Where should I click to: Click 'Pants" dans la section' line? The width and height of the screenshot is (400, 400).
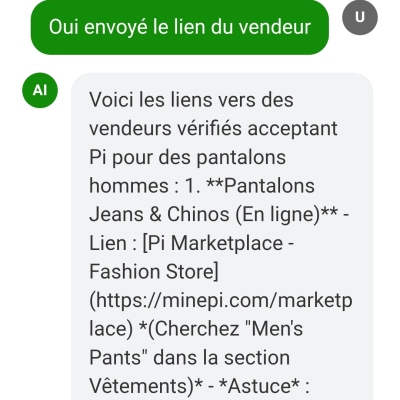(x=189, y=358)
